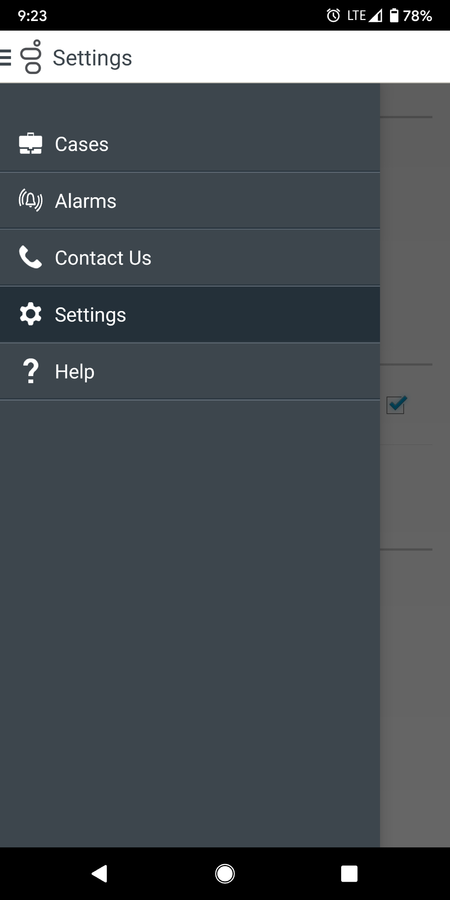Screen dimensions: 450x900
Task: Select Alarms in the navigation drawer
Action: [x=190, y=200]
